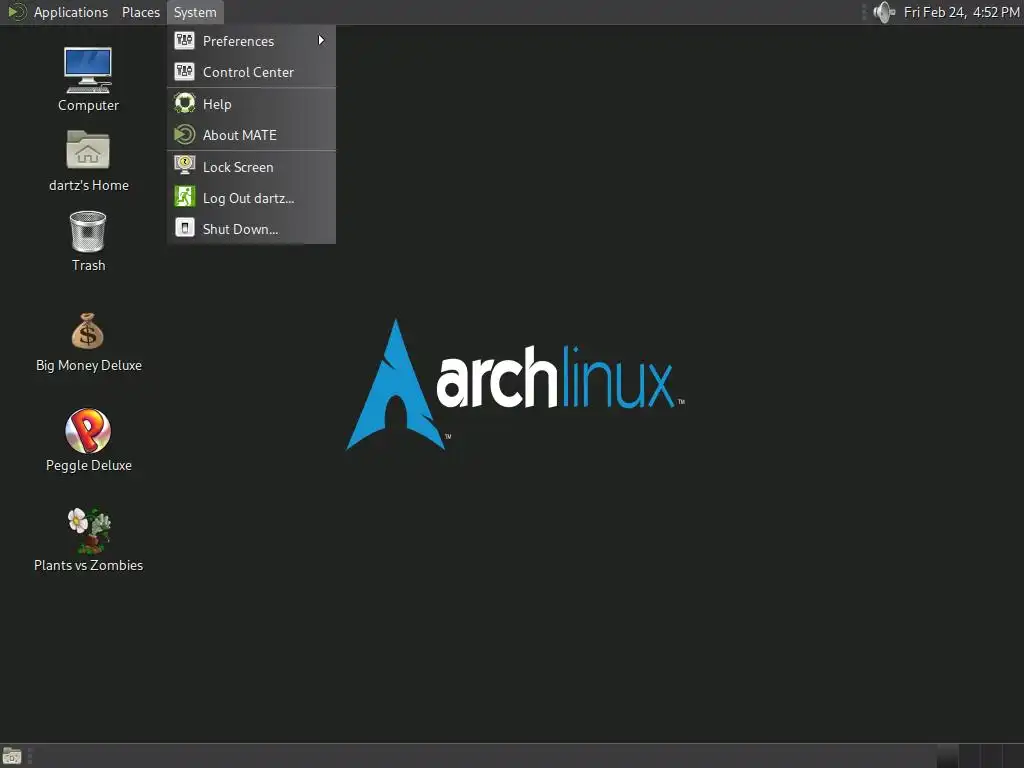Open Preferences entry in System menu
This screenshot has width=1024, height=768.
(x=251, y=40)
